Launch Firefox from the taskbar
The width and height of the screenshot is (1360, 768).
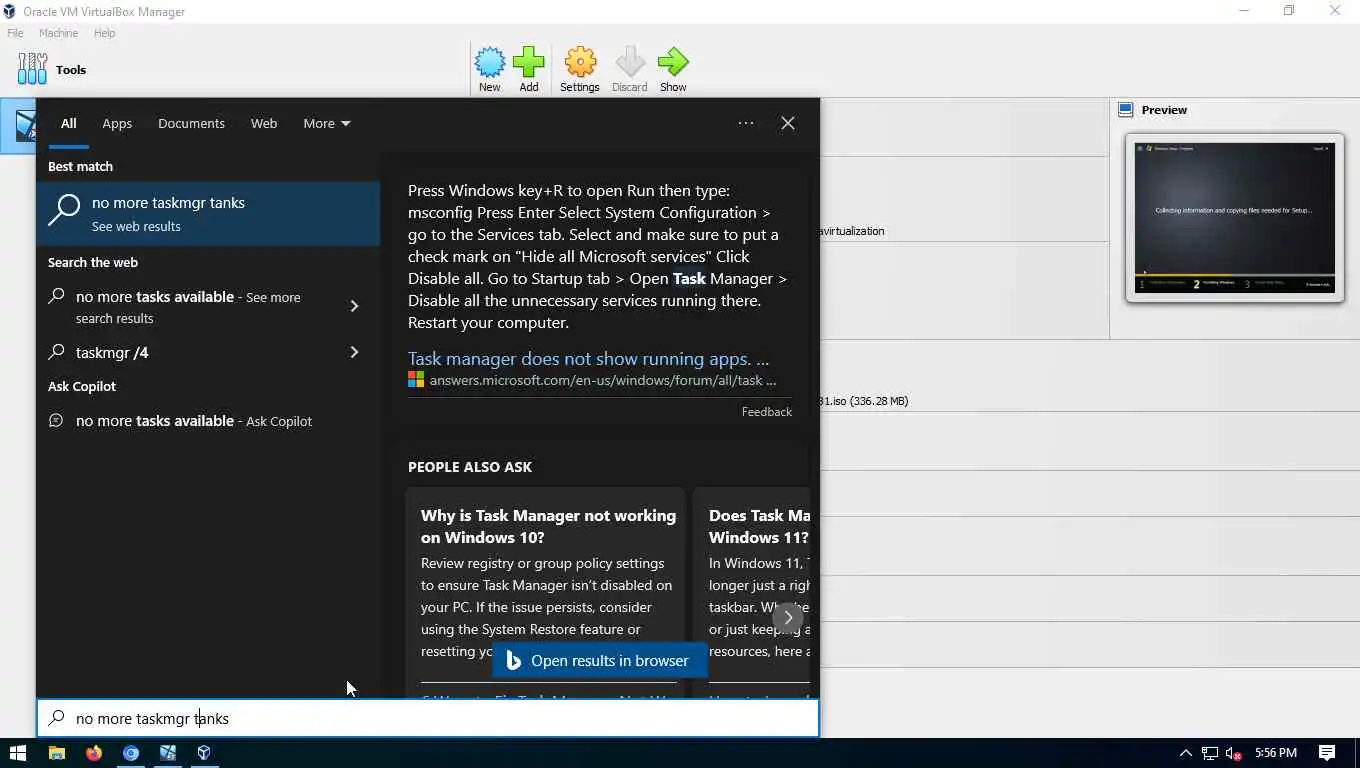[94, 753]
